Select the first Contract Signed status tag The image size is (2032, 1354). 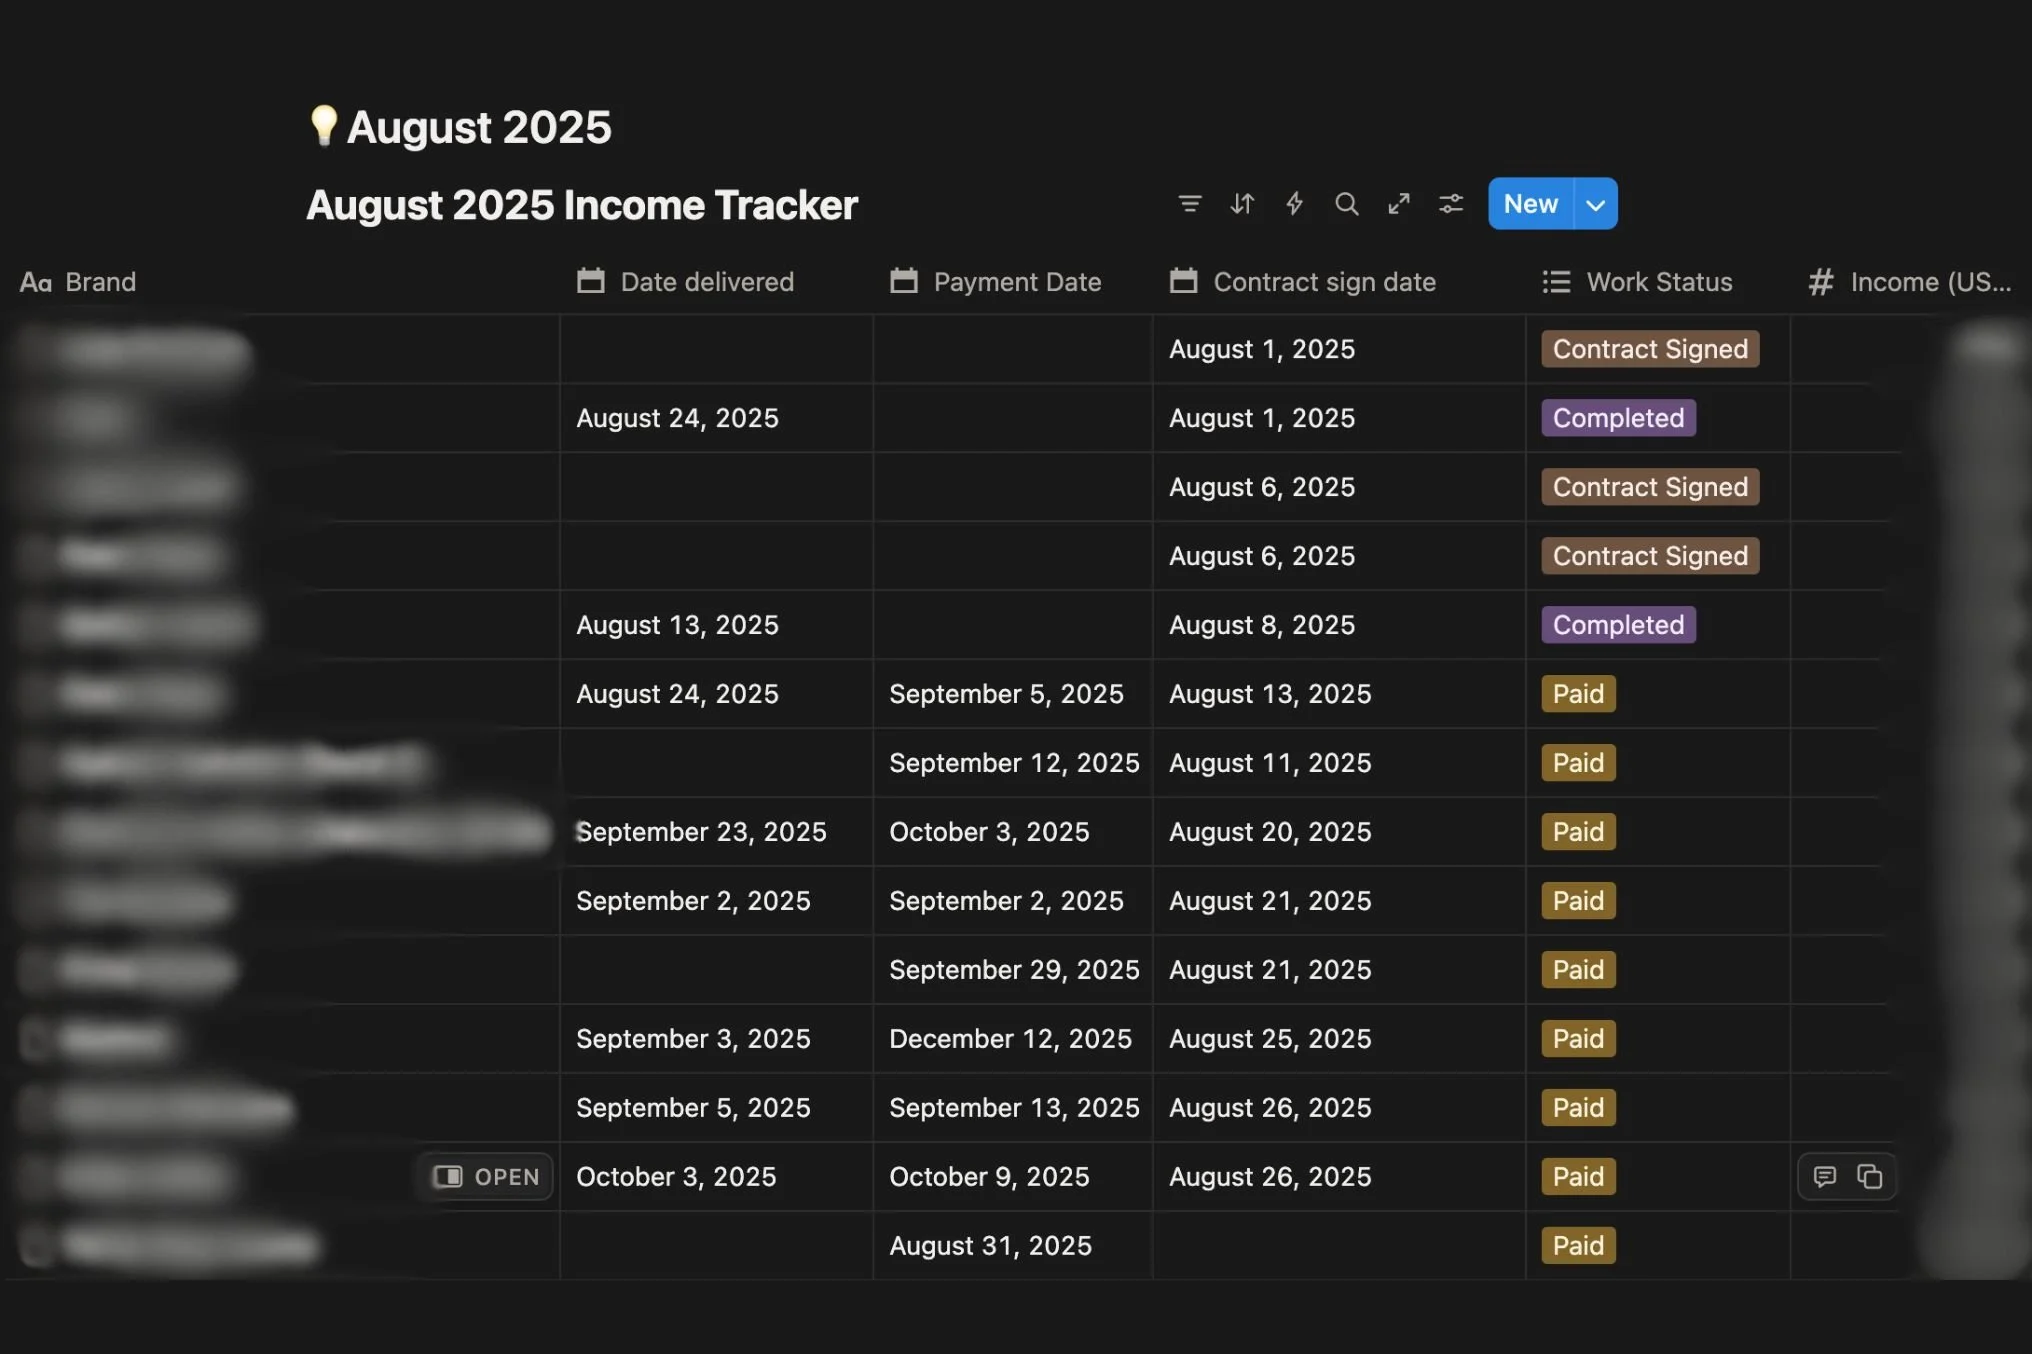[x=1649, y=349]
